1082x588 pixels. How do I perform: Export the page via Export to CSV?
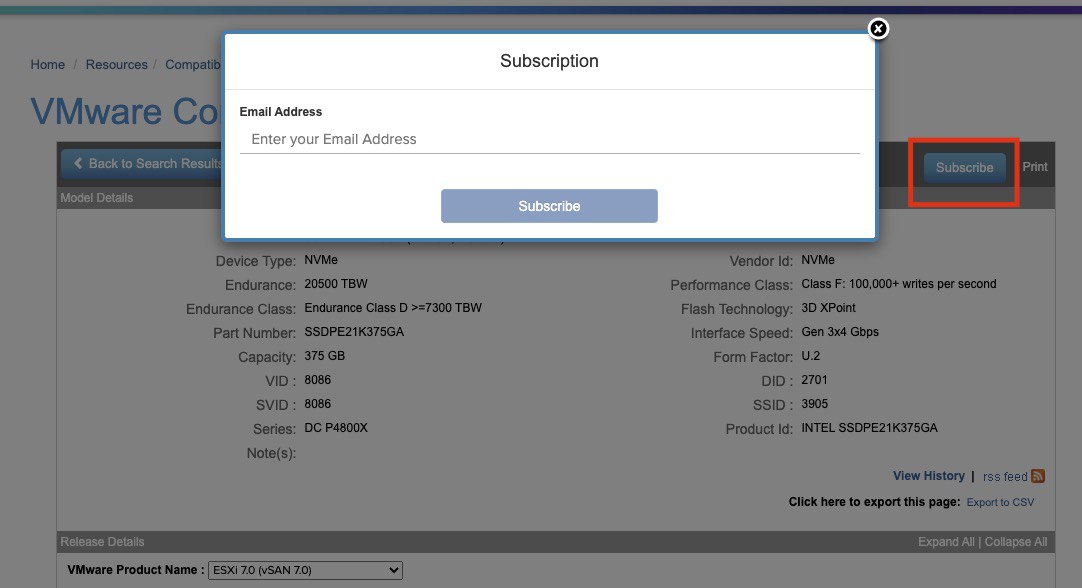coord(1000,502)
